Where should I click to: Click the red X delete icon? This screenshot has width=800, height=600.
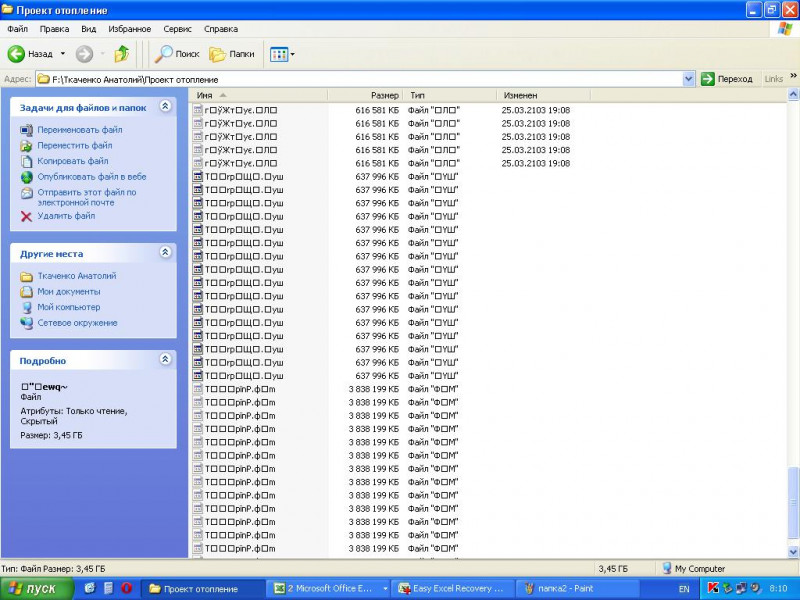click(27, 217)
